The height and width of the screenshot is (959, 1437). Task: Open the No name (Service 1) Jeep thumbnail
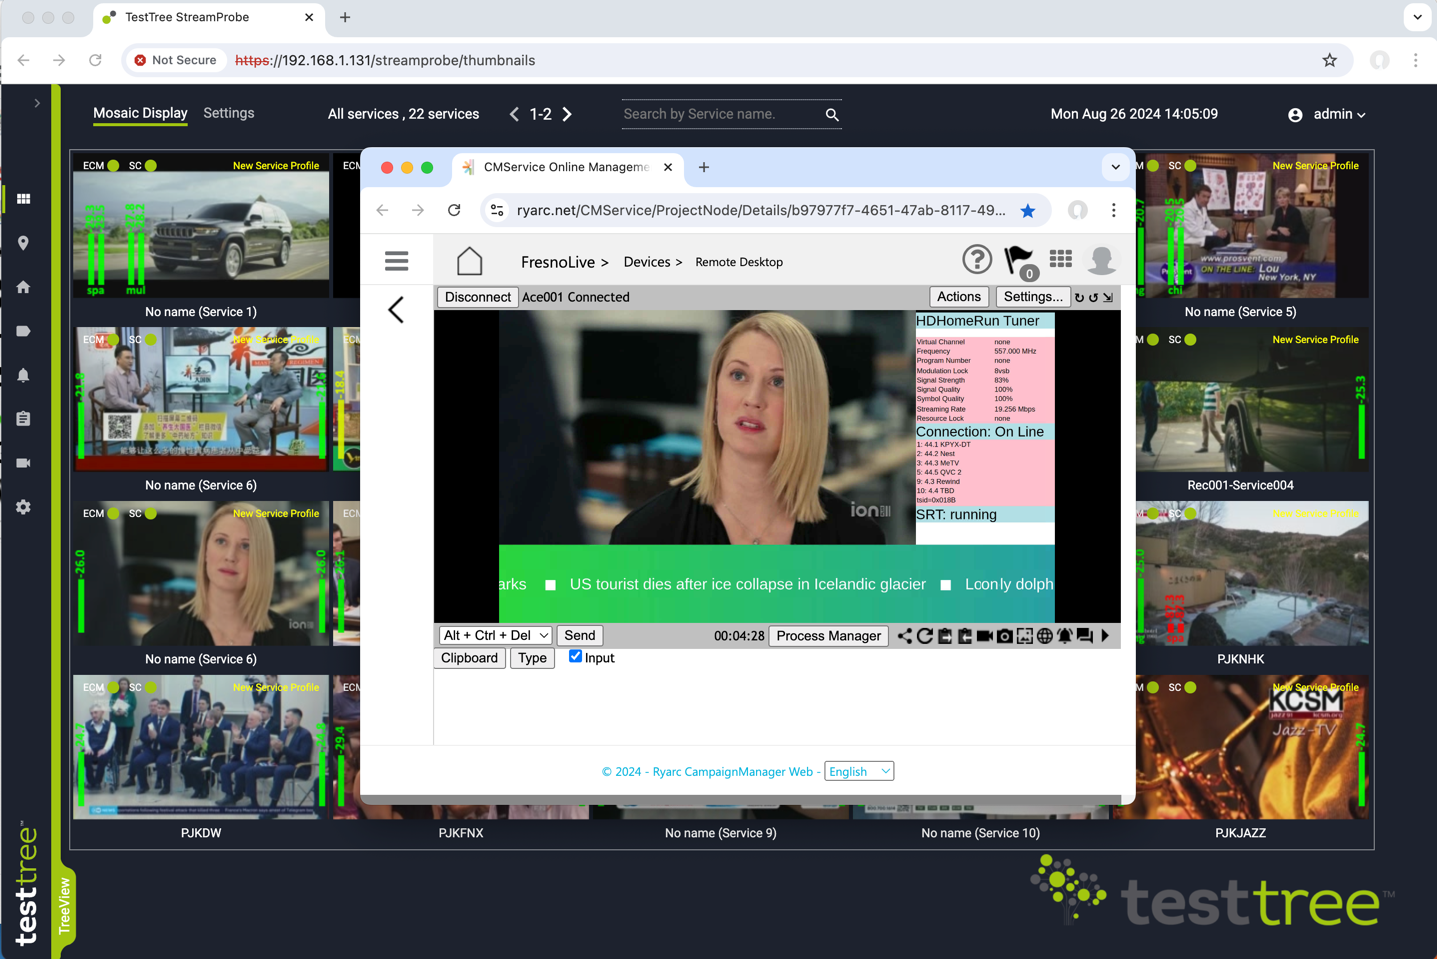[201, 227]
